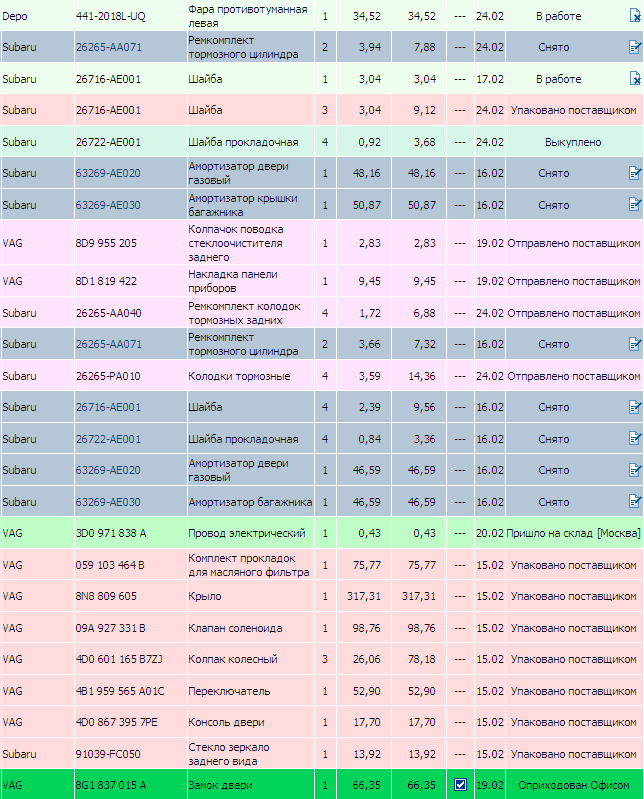
Task: Open link 26716-AE001 in the 2,39 row
Action: (108, 407)
